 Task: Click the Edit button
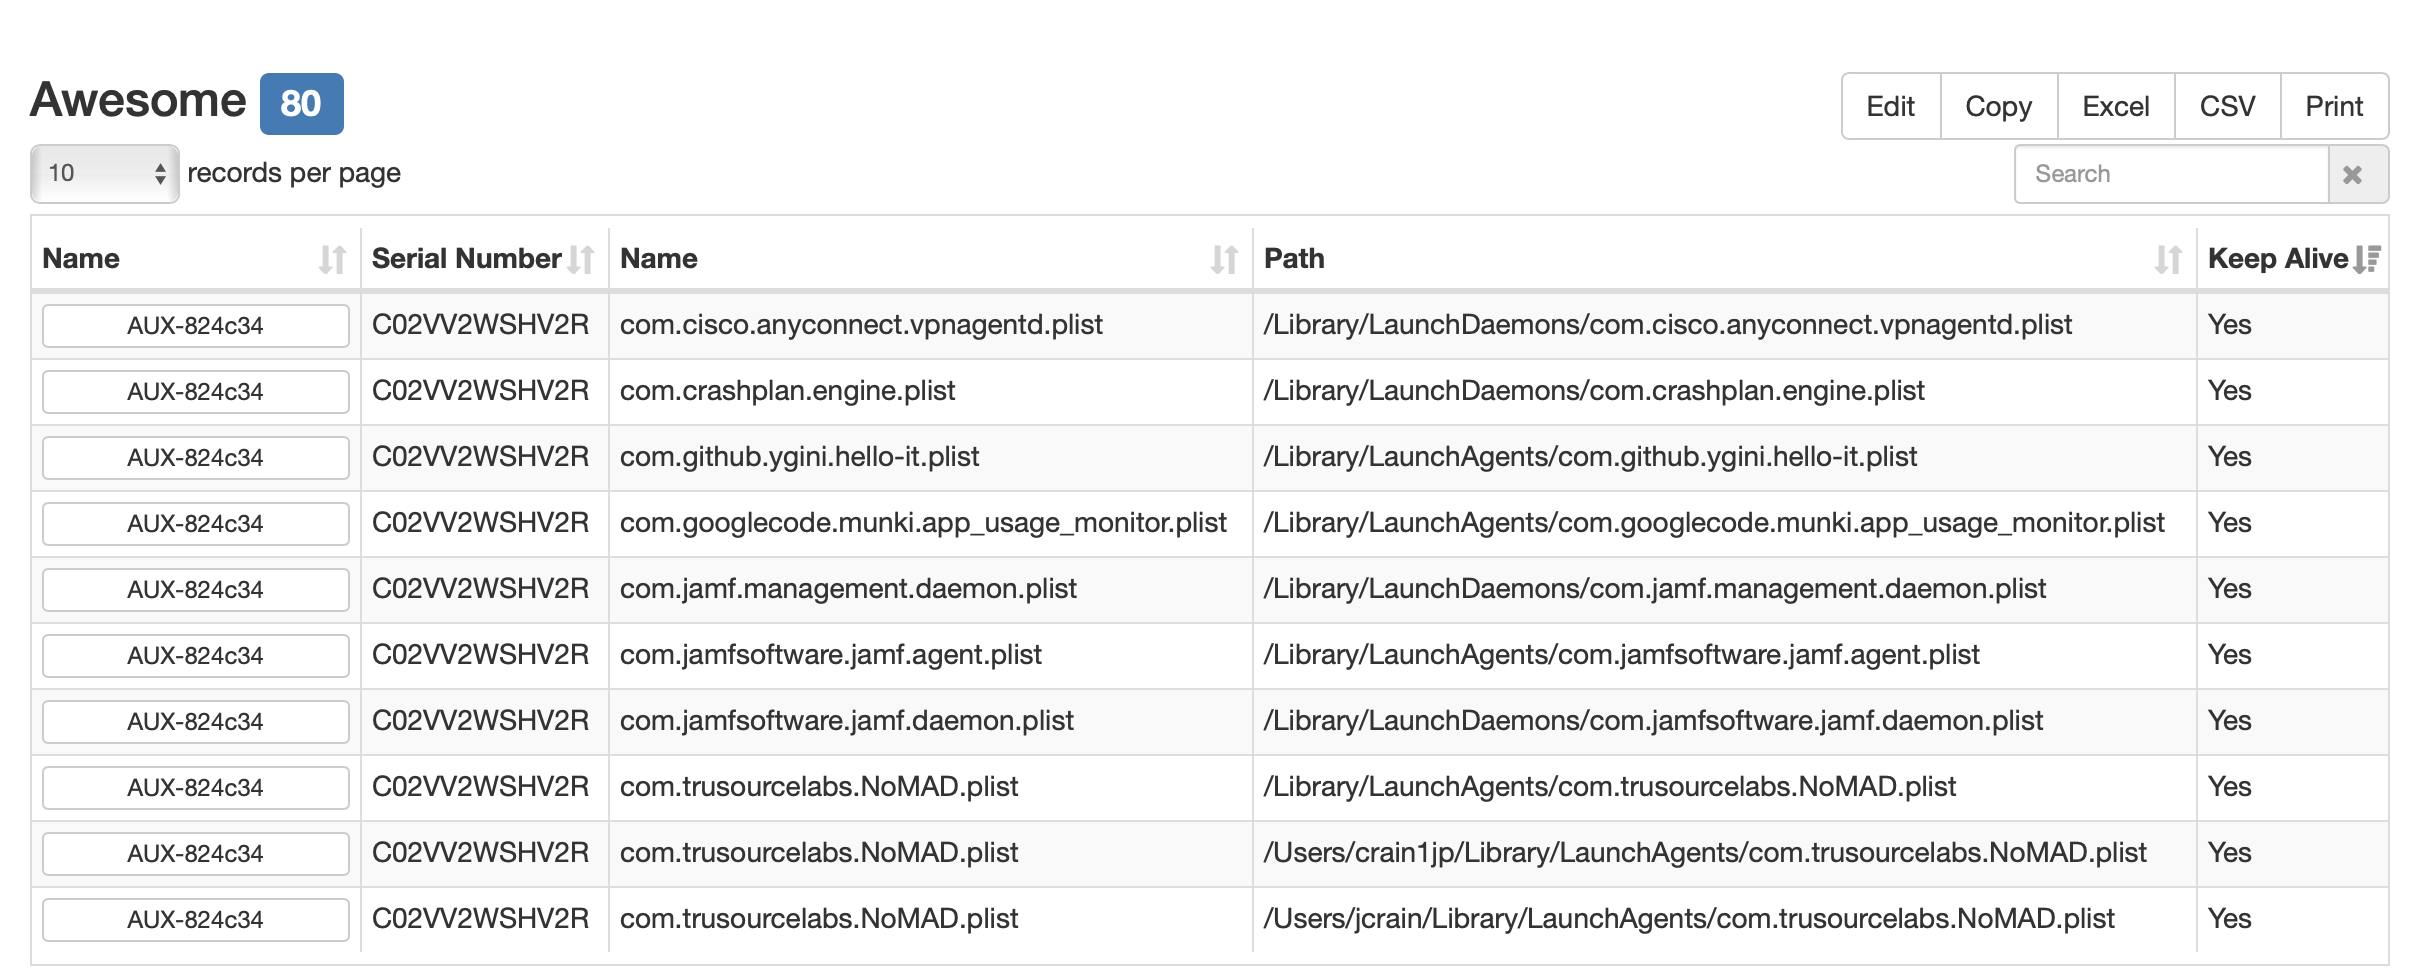point(1890,106)
